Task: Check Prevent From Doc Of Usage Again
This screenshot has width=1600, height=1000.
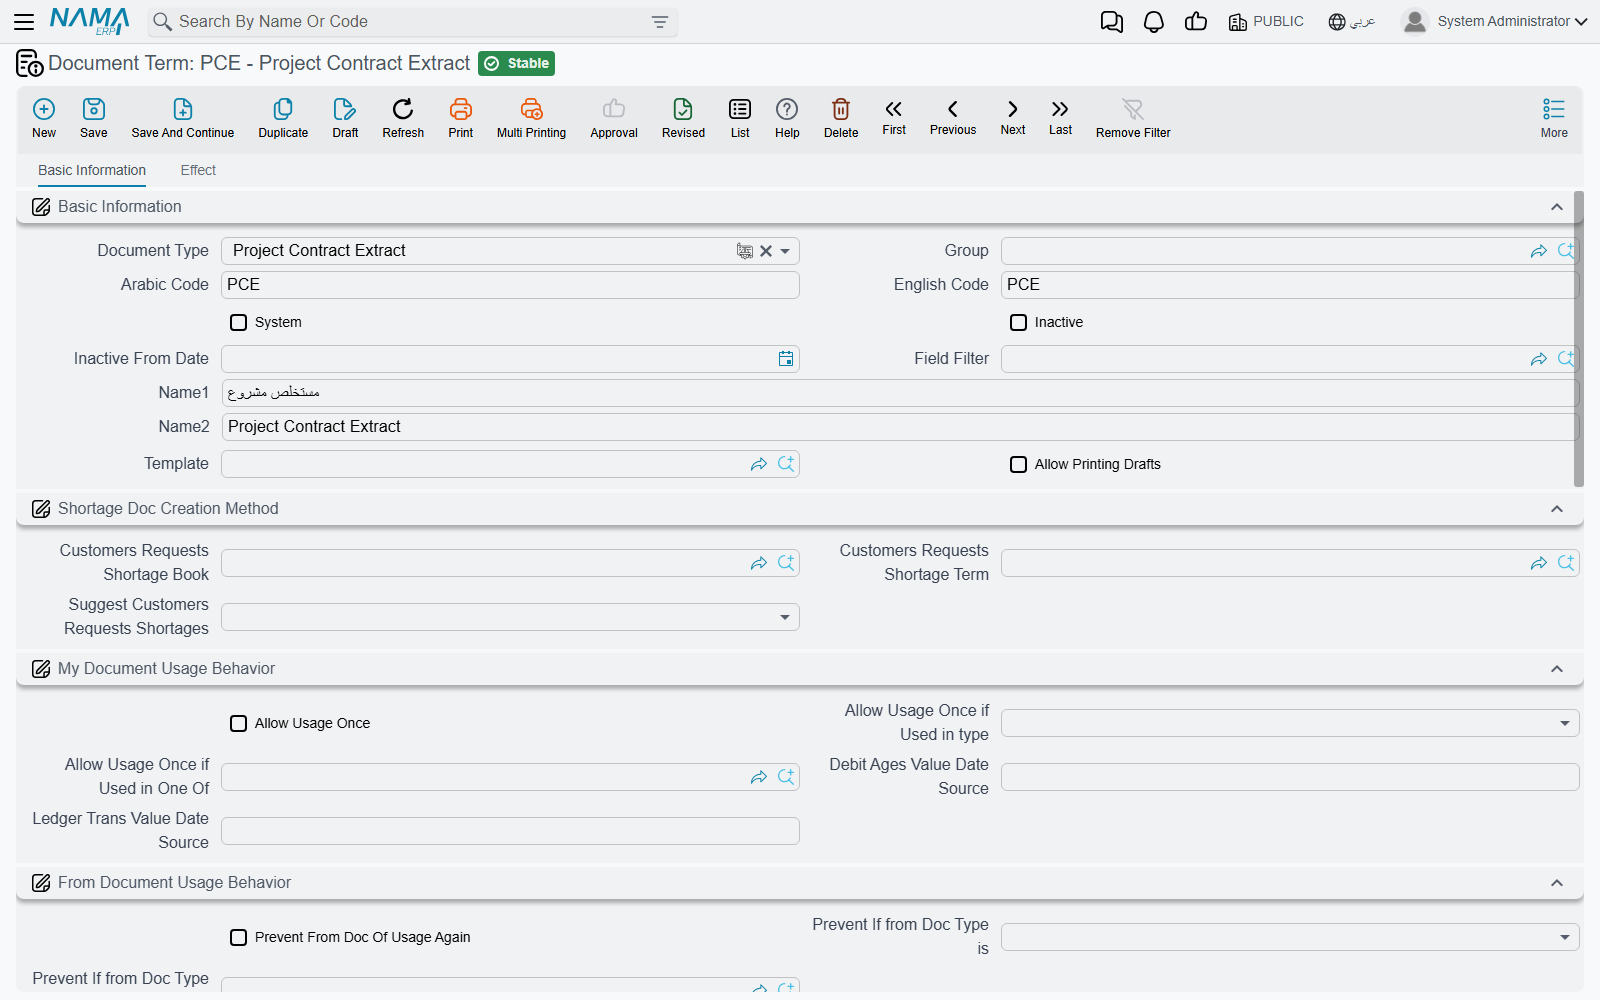Action: coord(238,937)
